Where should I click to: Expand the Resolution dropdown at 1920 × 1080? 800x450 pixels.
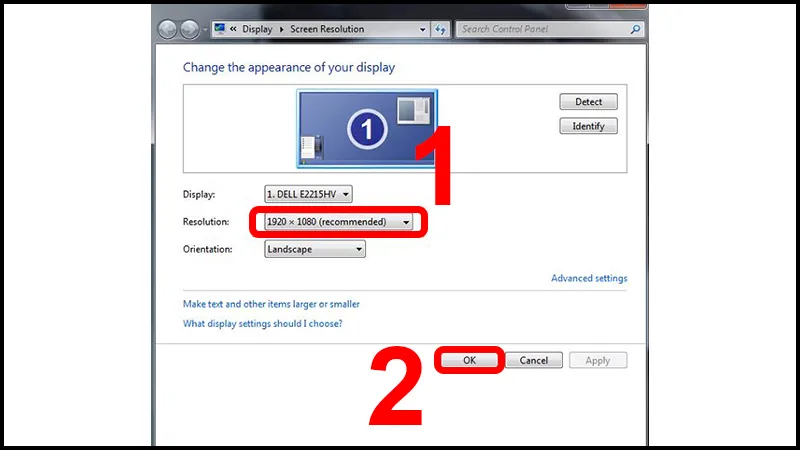(339, 222)
